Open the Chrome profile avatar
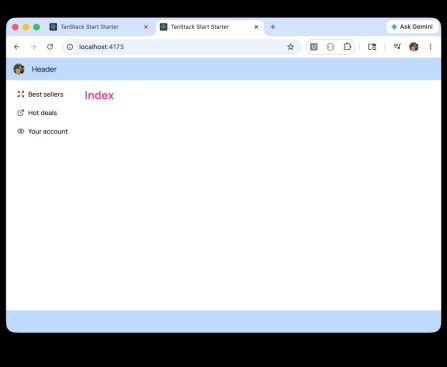The height and width of the screenshot is (367, 447). 414,47
